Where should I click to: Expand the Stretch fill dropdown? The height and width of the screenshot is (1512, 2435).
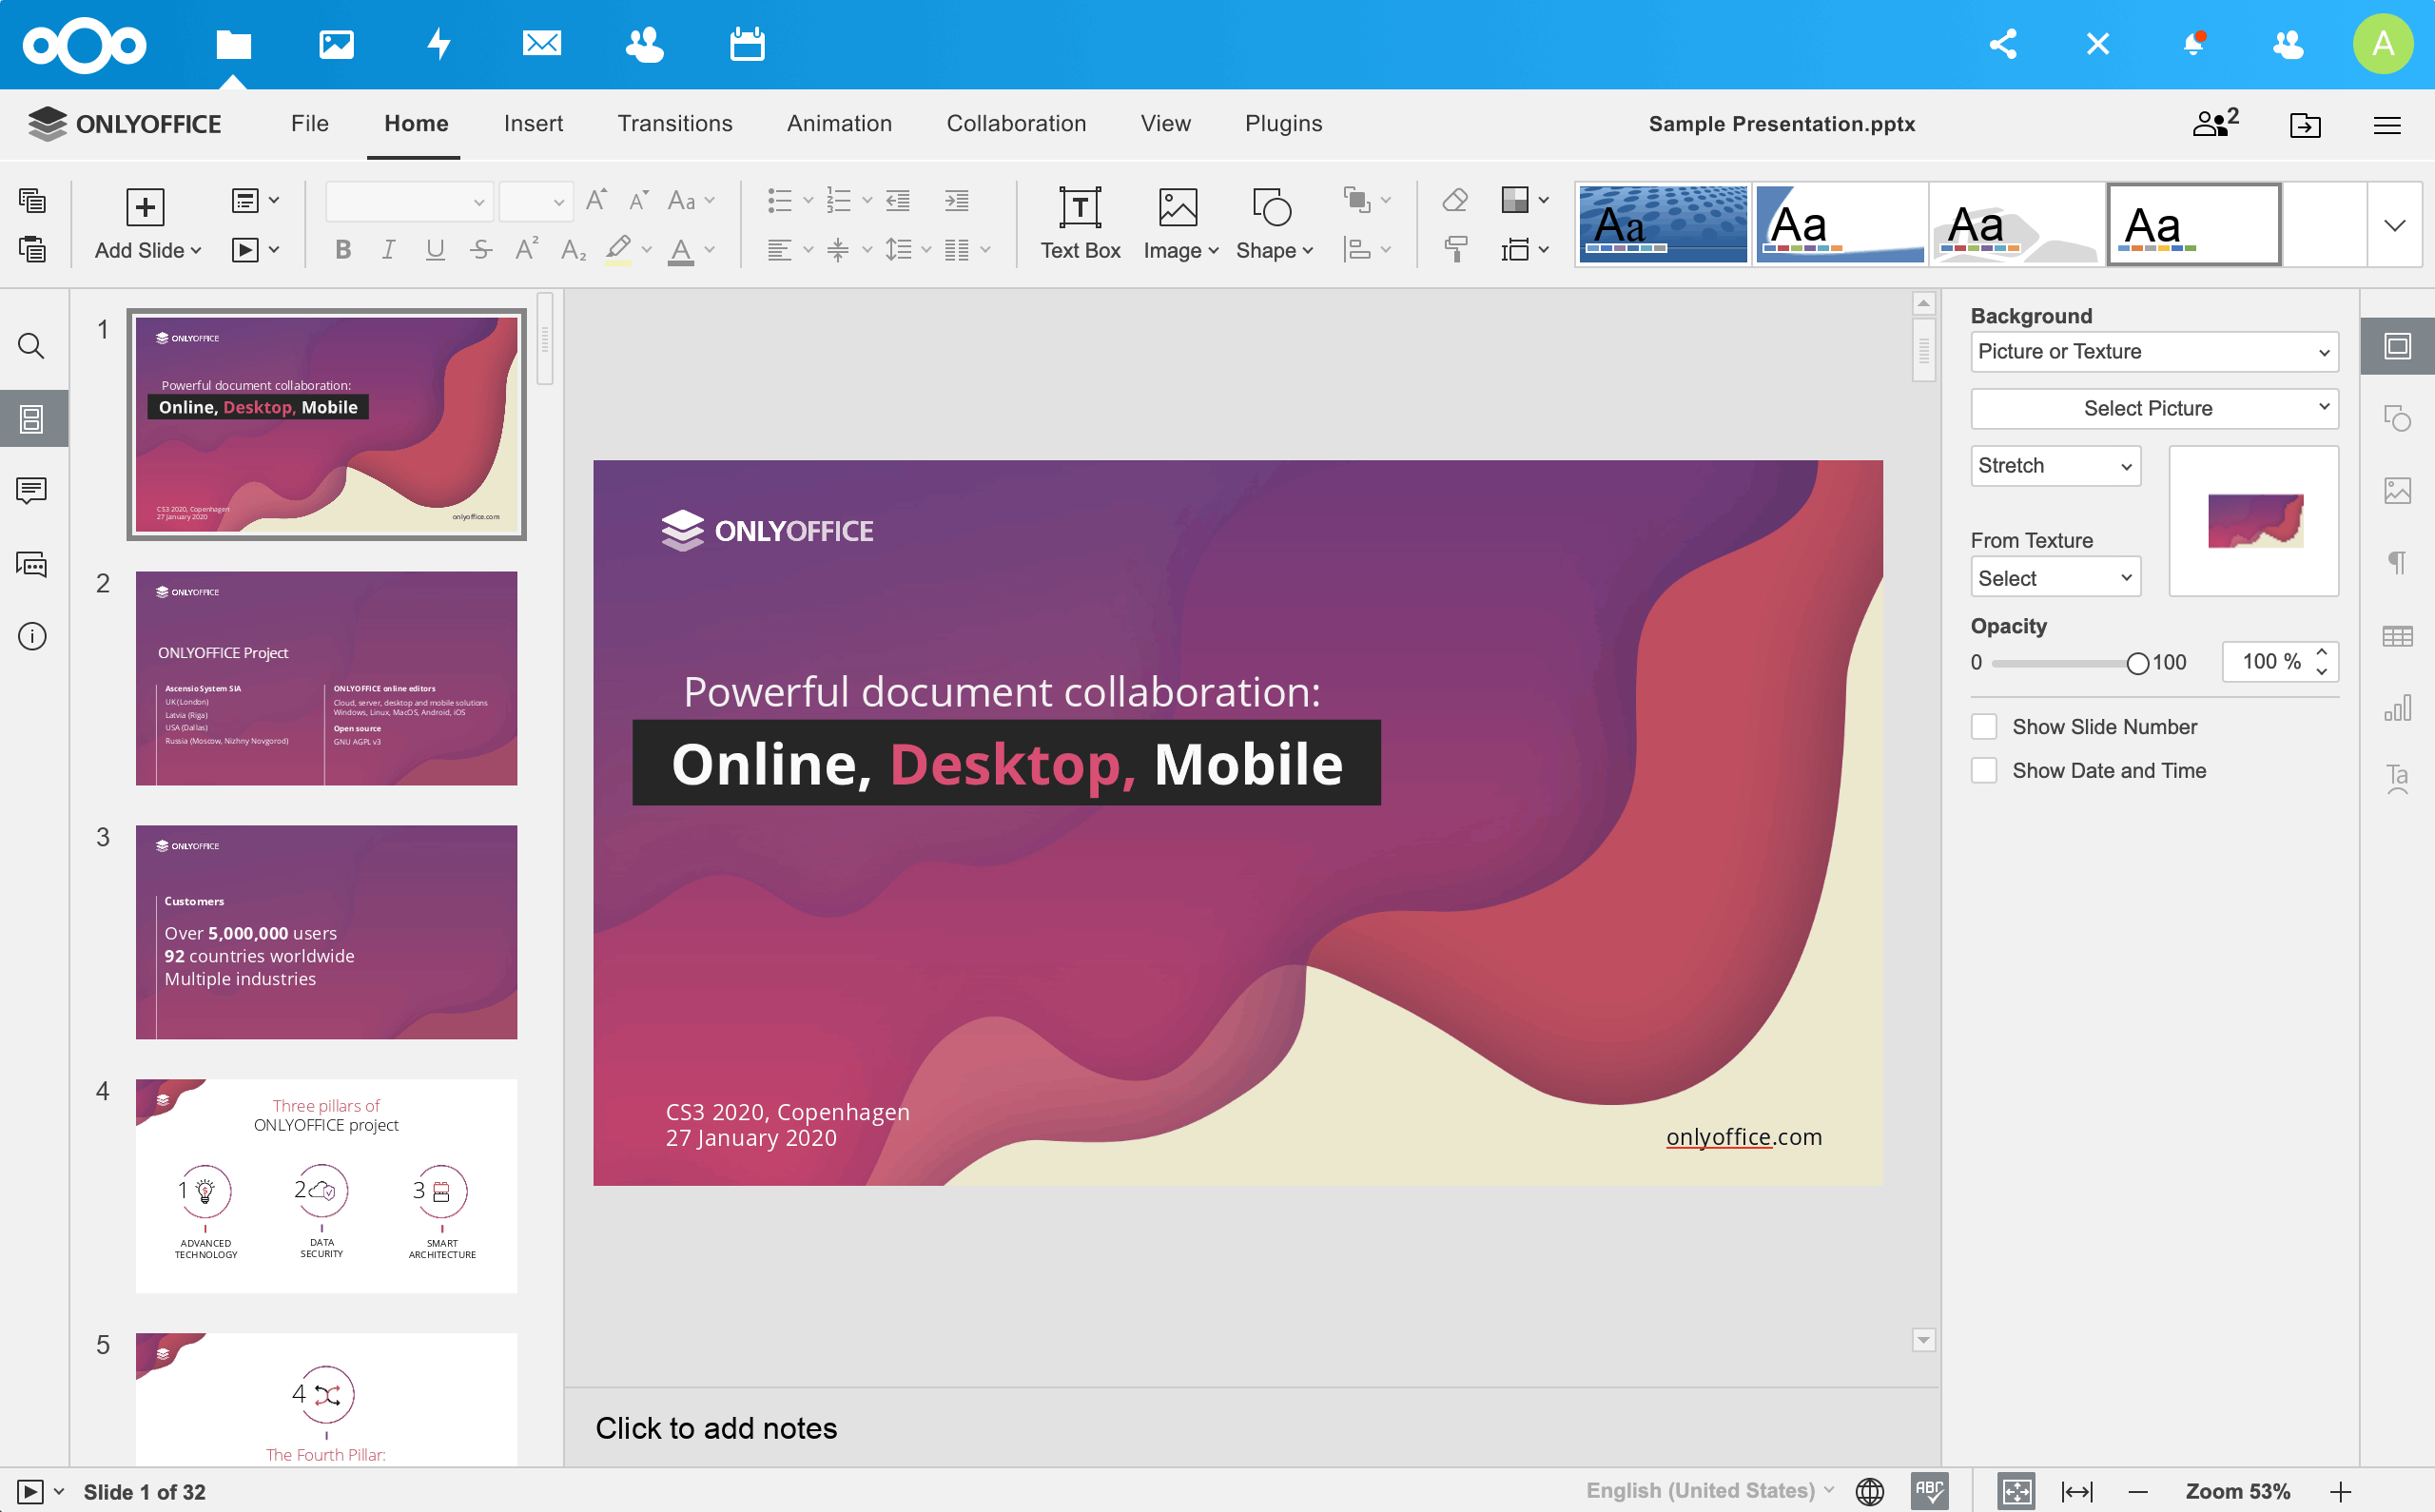[2056, 465]
